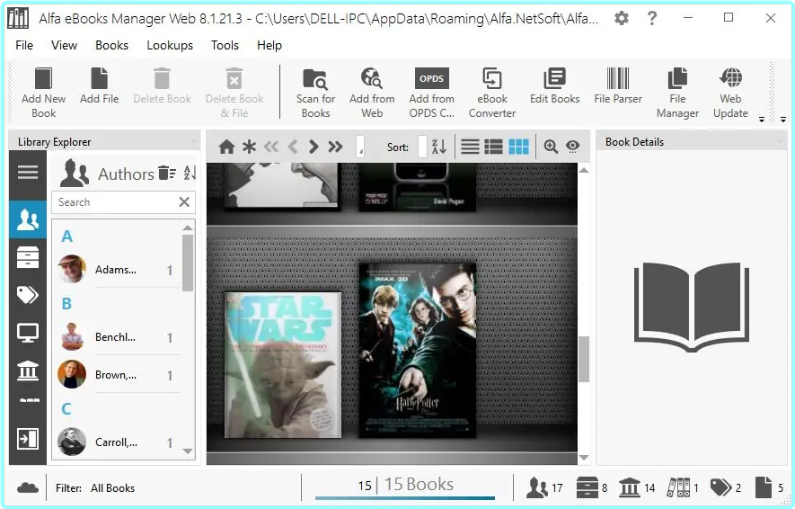The width and height of the screenshot is (795, 509).
Task: Click the Web Update globe icon
Action: click(x=730, y=79)
